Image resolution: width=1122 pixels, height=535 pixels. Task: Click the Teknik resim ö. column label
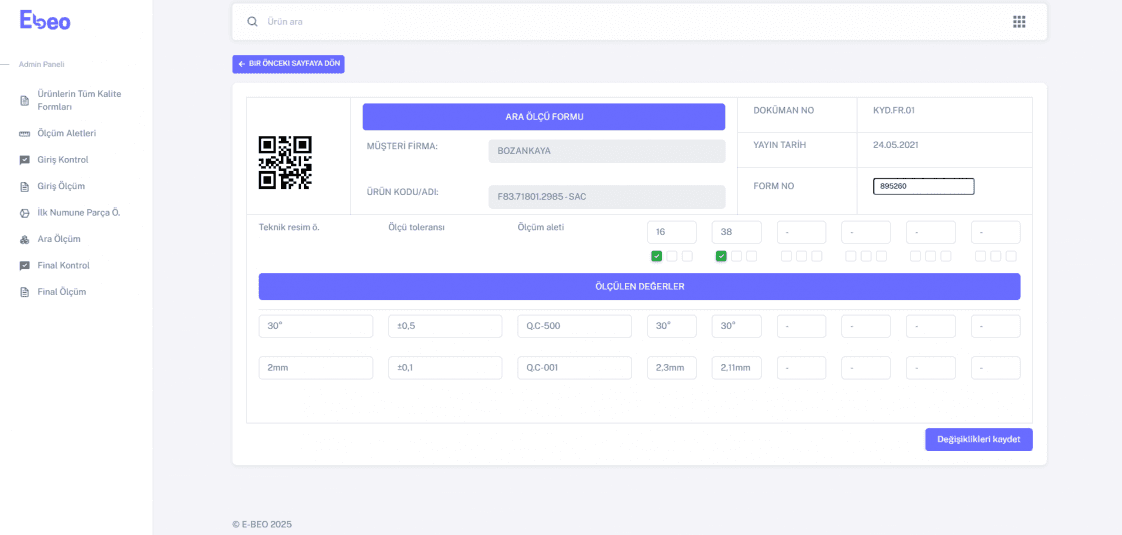click(x=289, y=228)
